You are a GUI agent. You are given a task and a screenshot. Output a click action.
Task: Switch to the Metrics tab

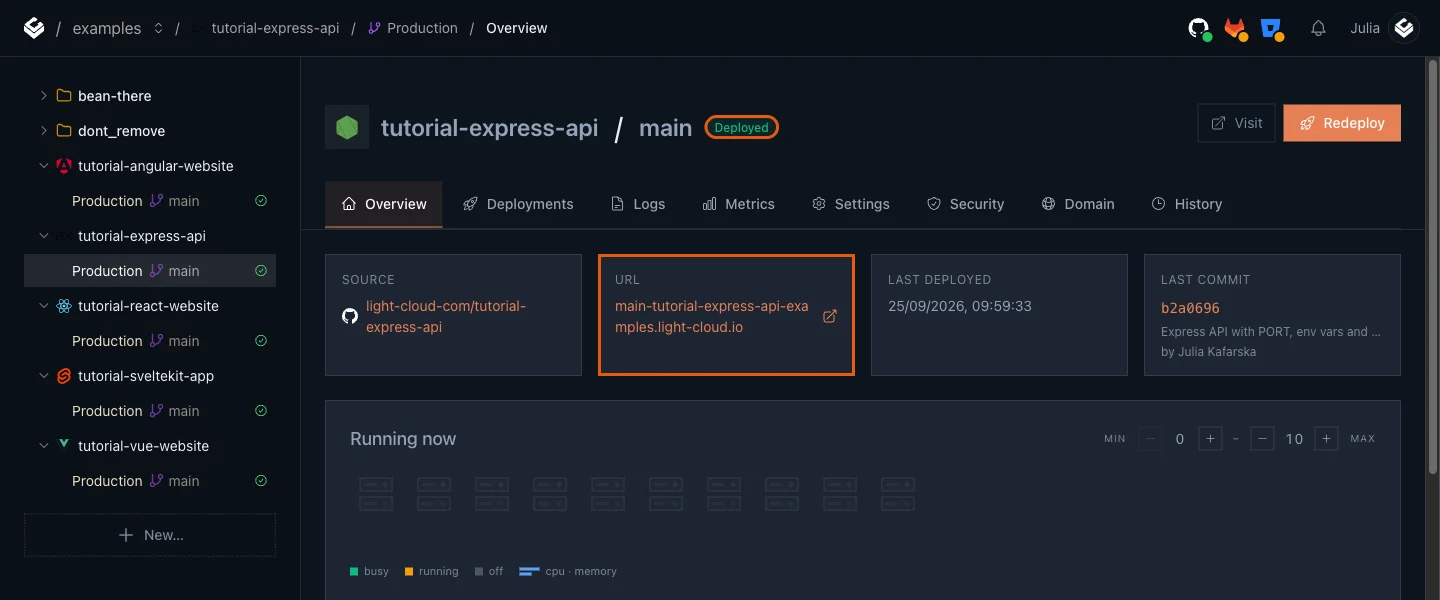click(x=738, y=204)
